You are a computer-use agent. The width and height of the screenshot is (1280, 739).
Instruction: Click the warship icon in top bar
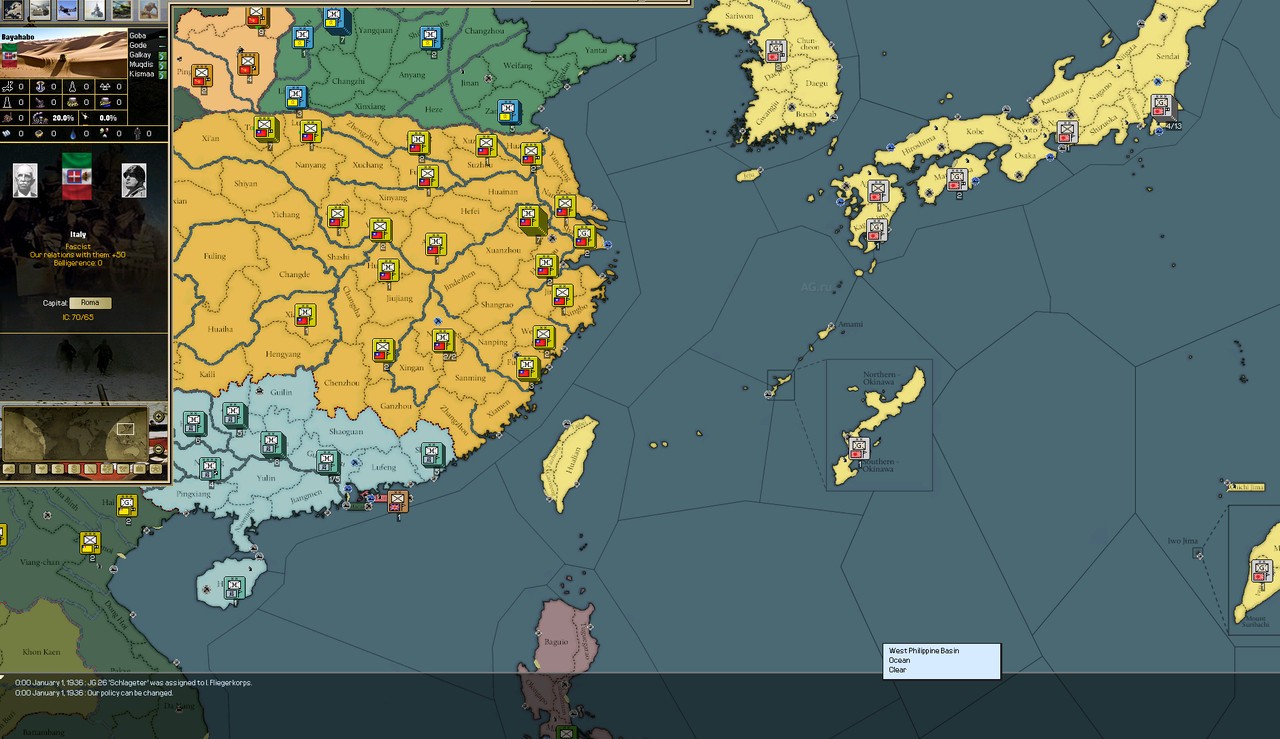(94, 9)
